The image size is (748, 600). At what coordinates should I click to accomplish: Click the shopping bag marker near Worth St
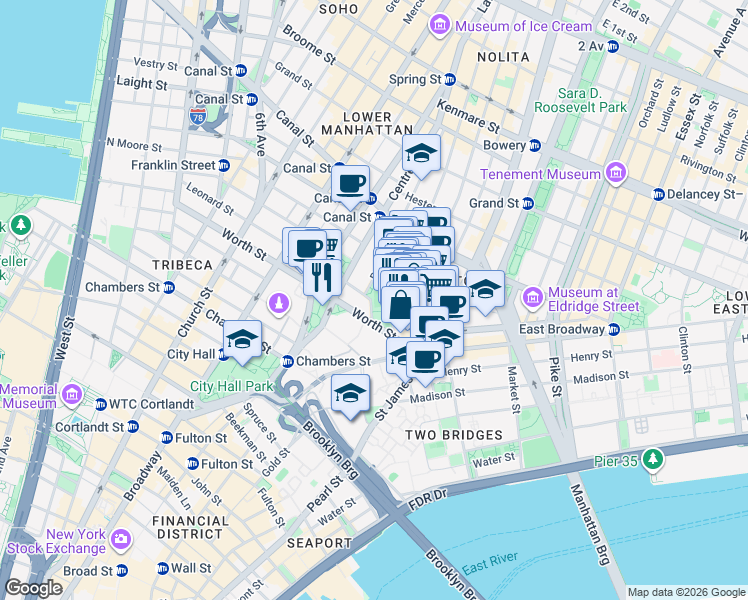coord(401,306)
